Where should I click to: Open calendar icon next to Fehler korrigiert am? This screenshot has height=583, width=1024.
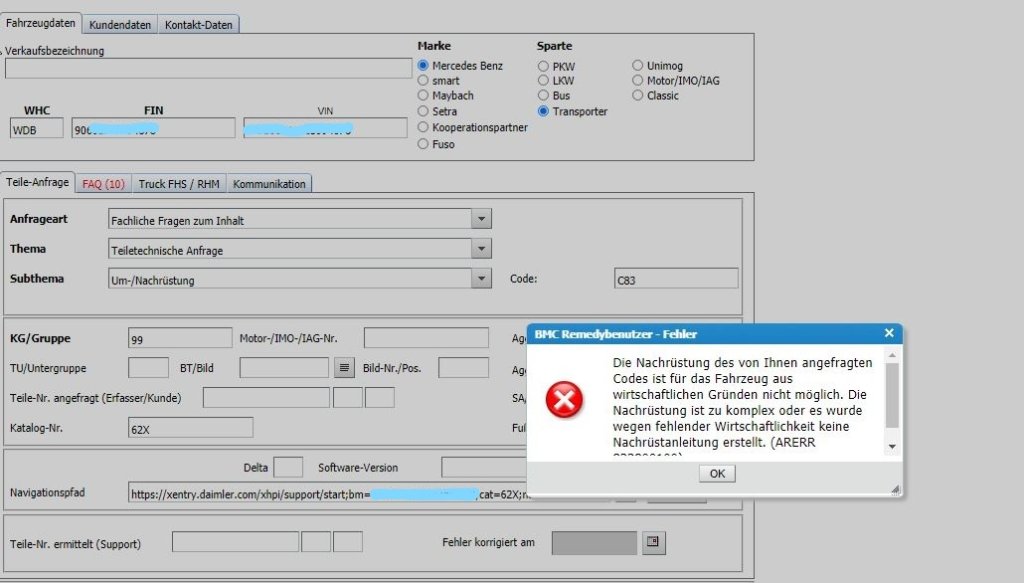pos(653,542)
